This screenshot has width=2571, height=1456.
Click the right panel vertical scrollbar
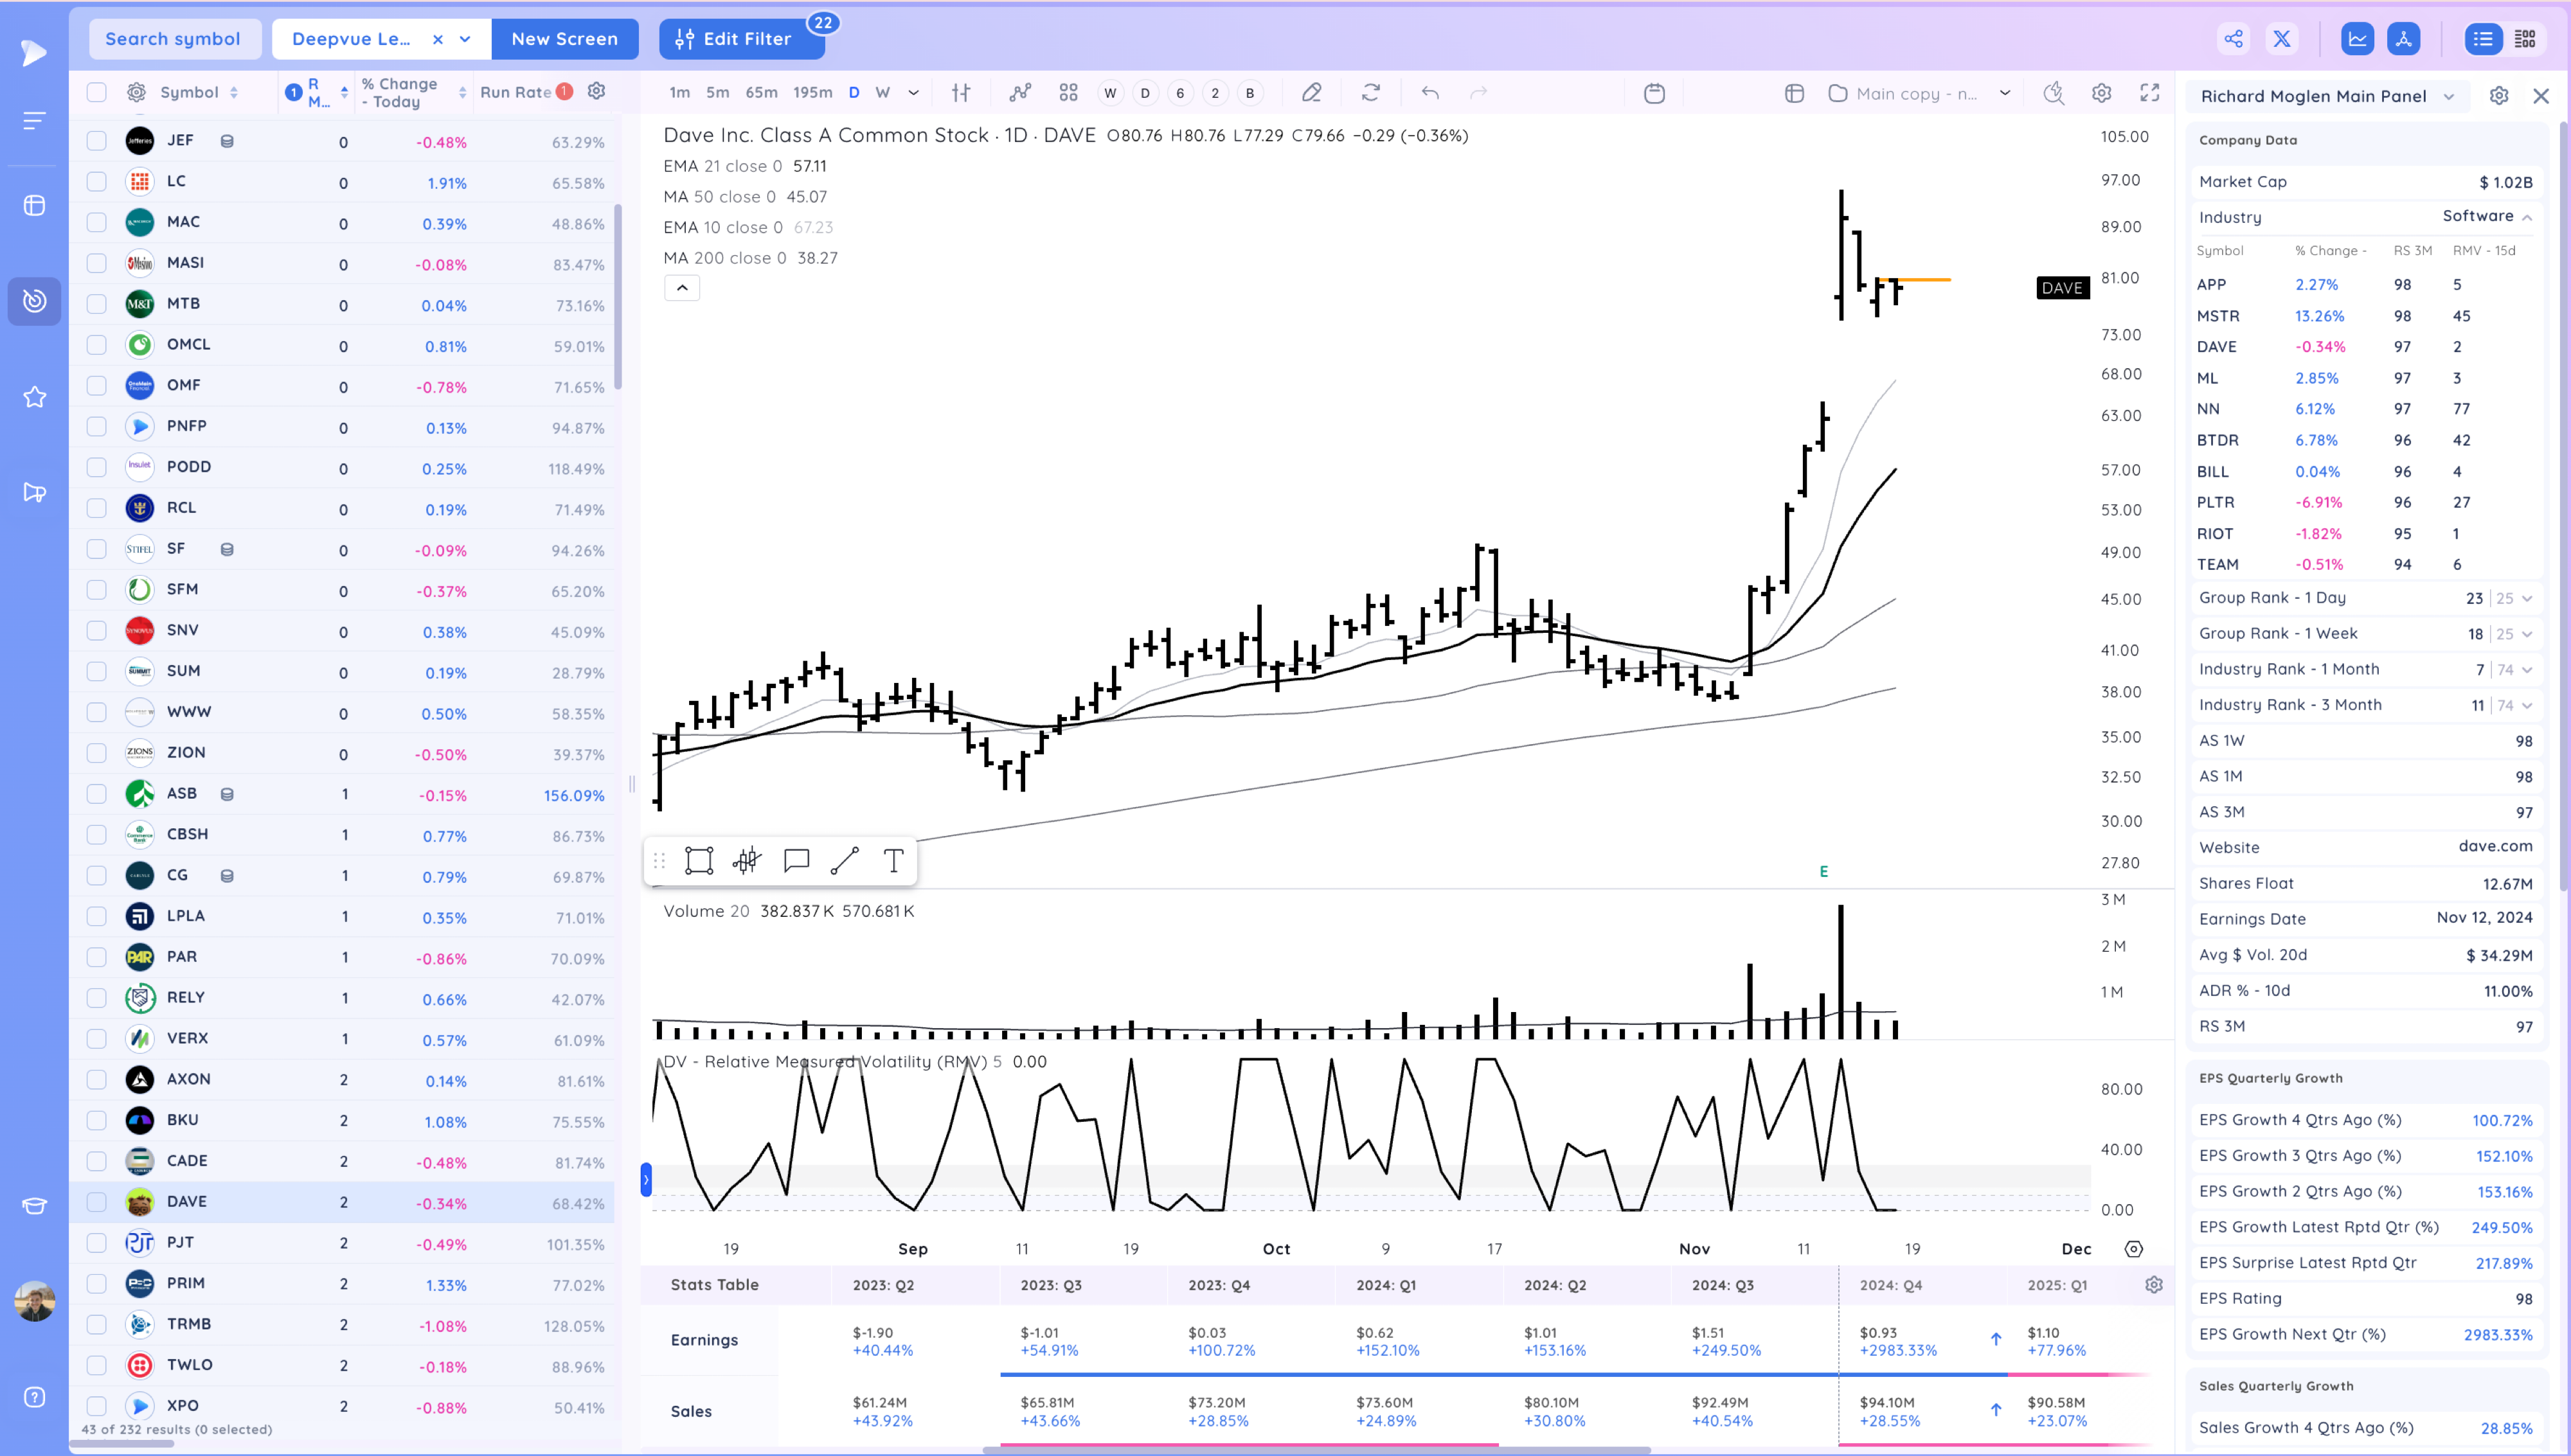click(2564, 505)
